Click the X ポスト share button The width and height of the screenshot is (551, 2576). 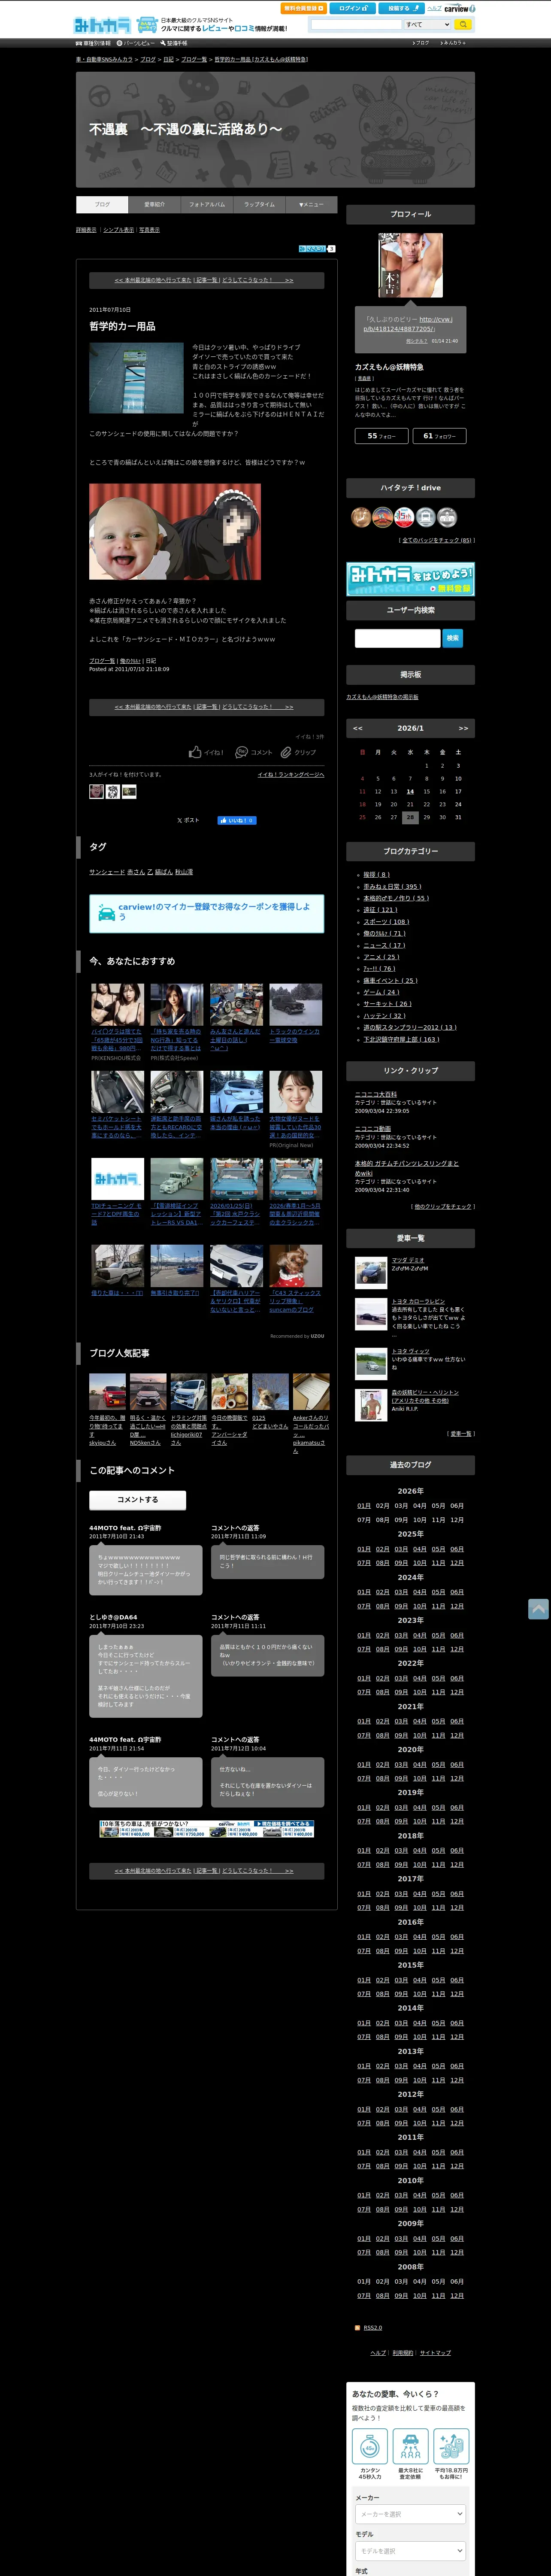pyautogui.click(x=188, y=820)
